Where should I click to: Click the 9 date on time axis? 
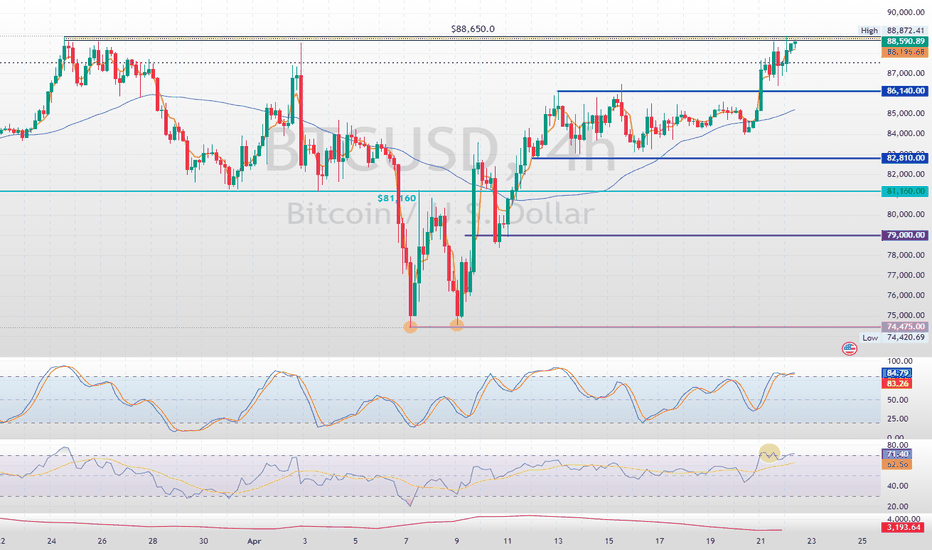coord(456,541)
